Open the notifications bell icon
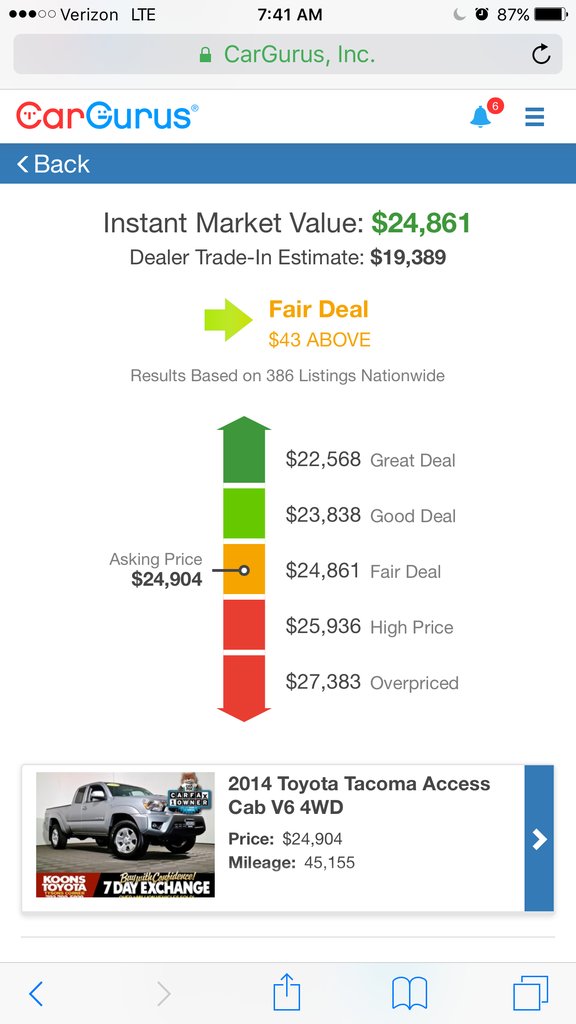Image resolution: width=576 pixels, height=1024 pixels. [481, 117]
